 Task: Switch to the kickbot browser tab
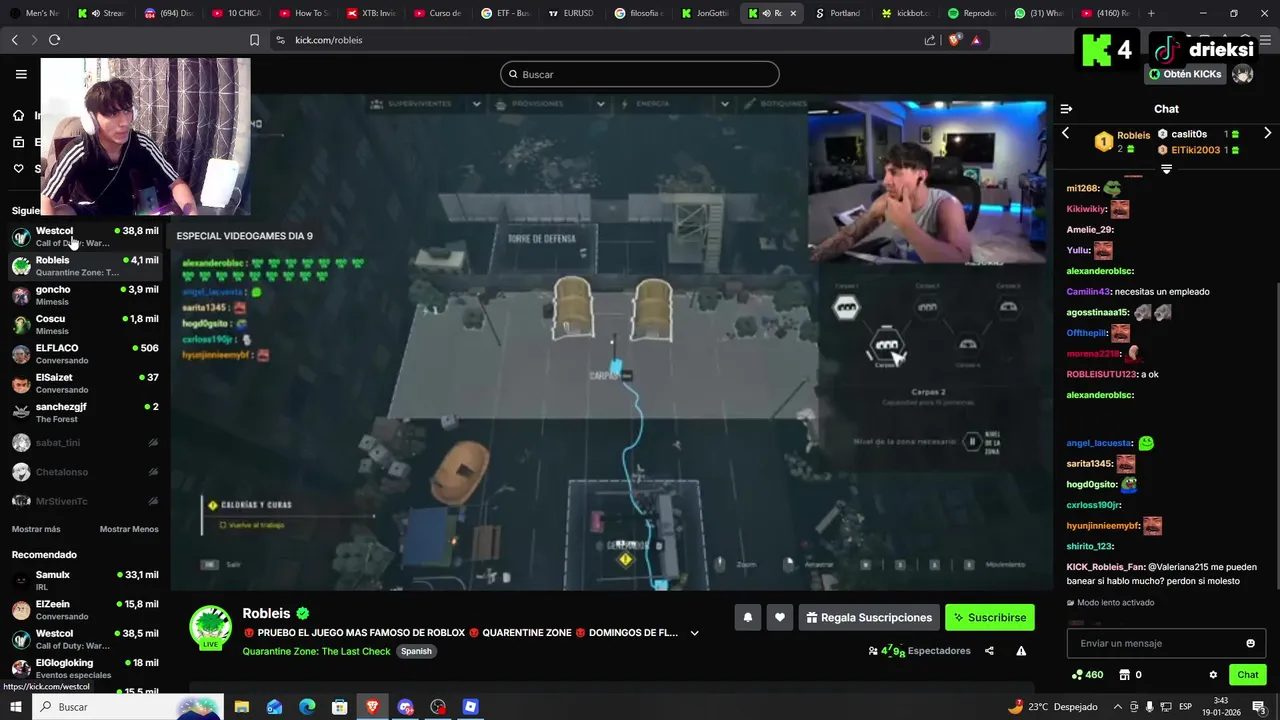click(x=906, y=13)
